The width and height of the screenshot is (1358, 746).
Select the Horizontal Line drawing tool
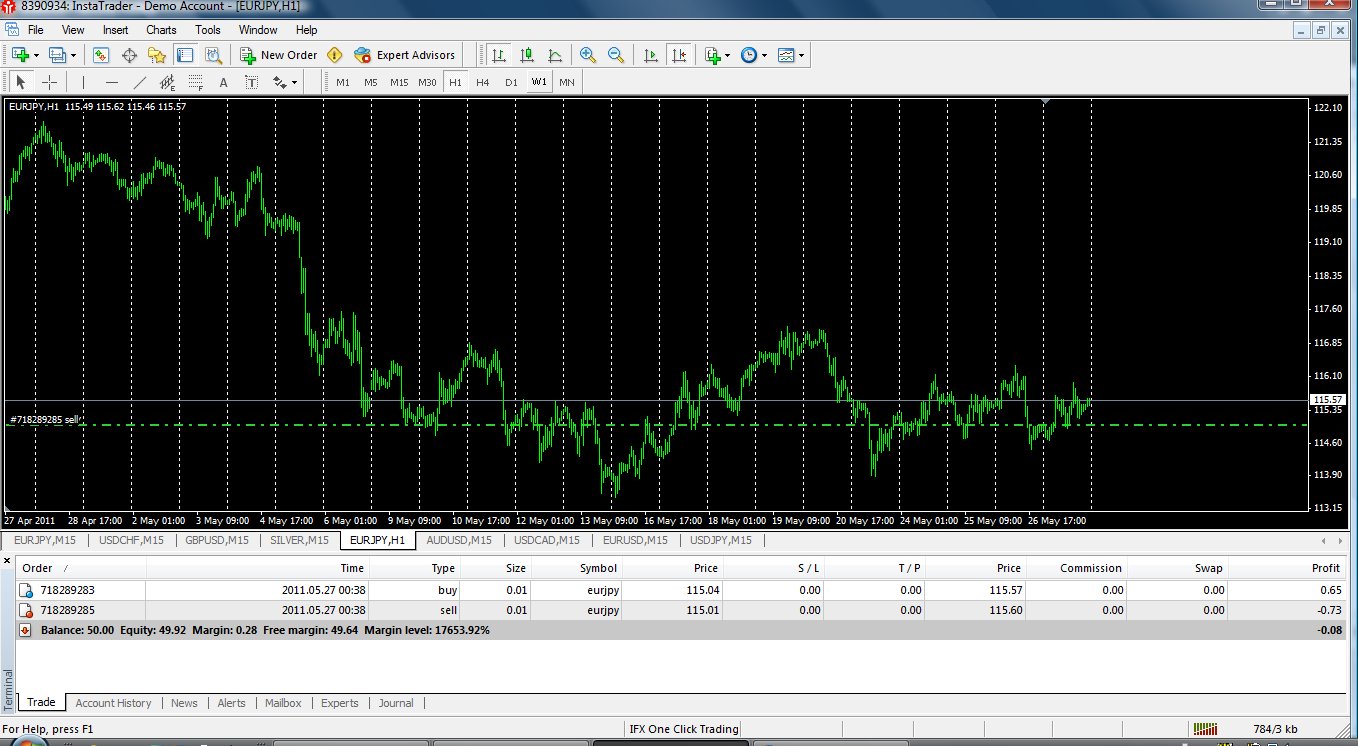point(111,82)
